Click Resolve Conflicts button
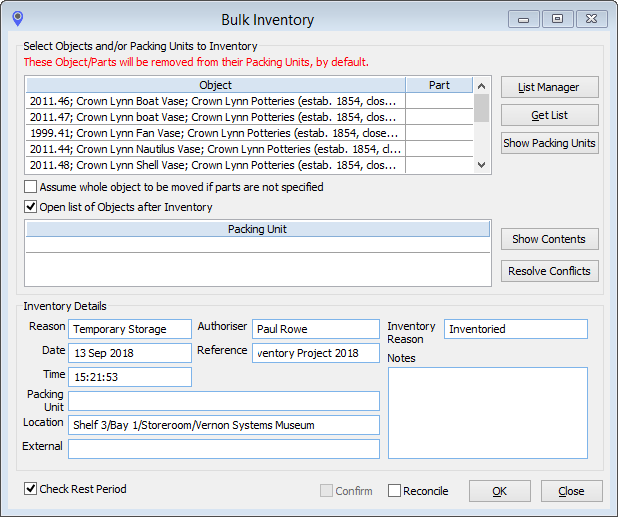 549,271
